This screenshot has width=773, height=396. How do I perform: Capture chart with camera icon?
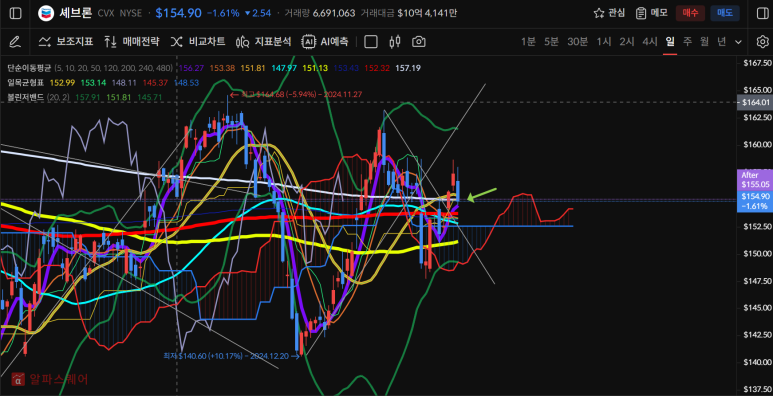click(x=419, y=42)
